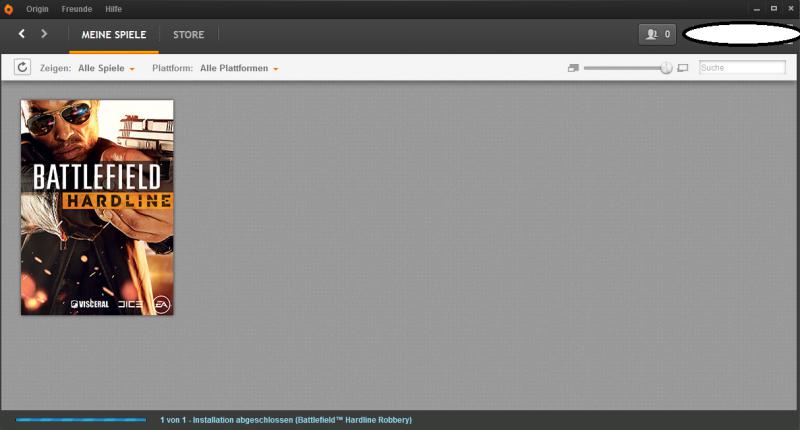The image size is (800, 430).
Task: Switch to the Store tab
Action: (188, 34)
